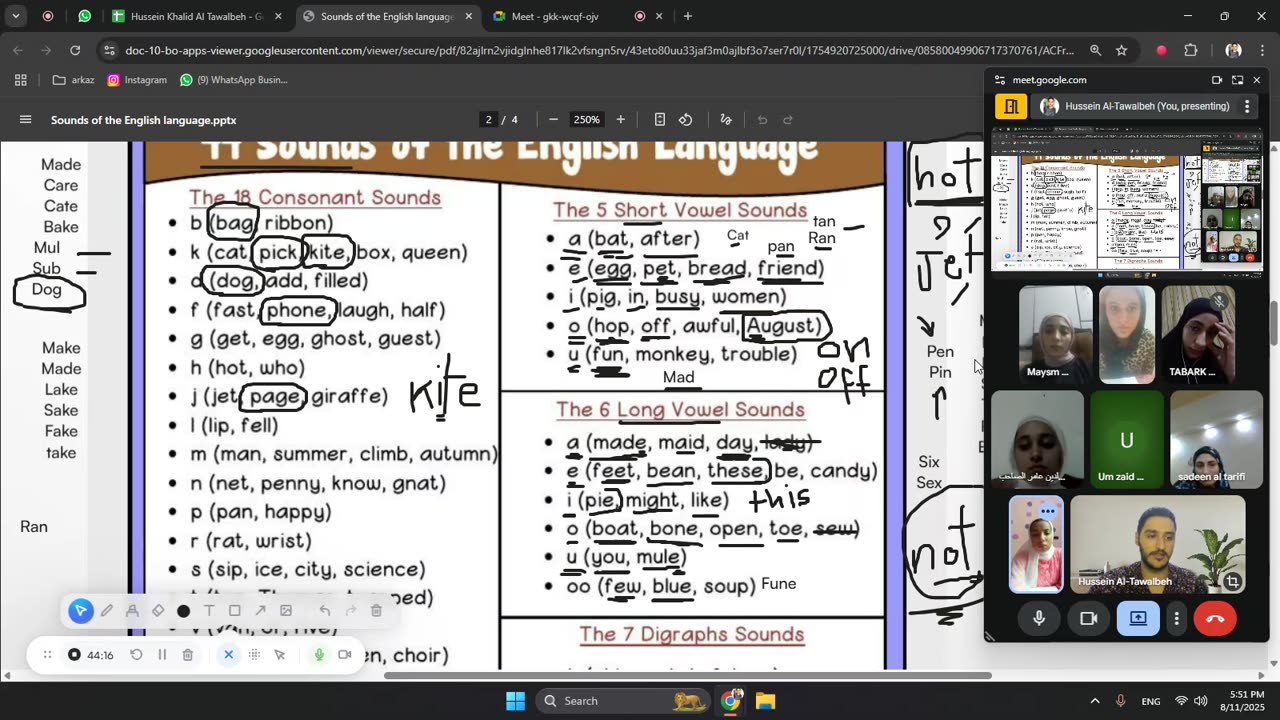
Task: Open the WhatsApp Business bookmark
Action: tap(234, 80)
